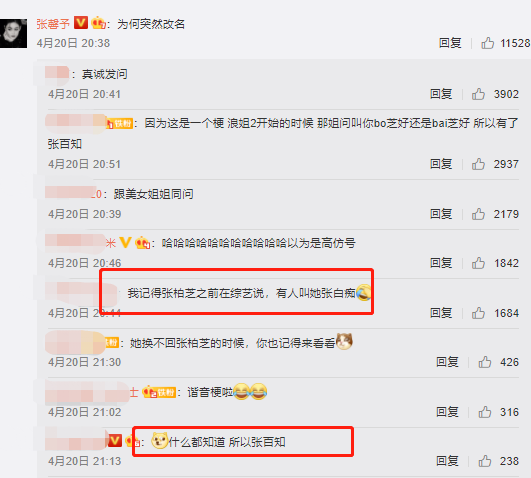This screenshot has width=531, height=478.
Task: Reply to the 张白痴 comment
Action: coord(441,313)
